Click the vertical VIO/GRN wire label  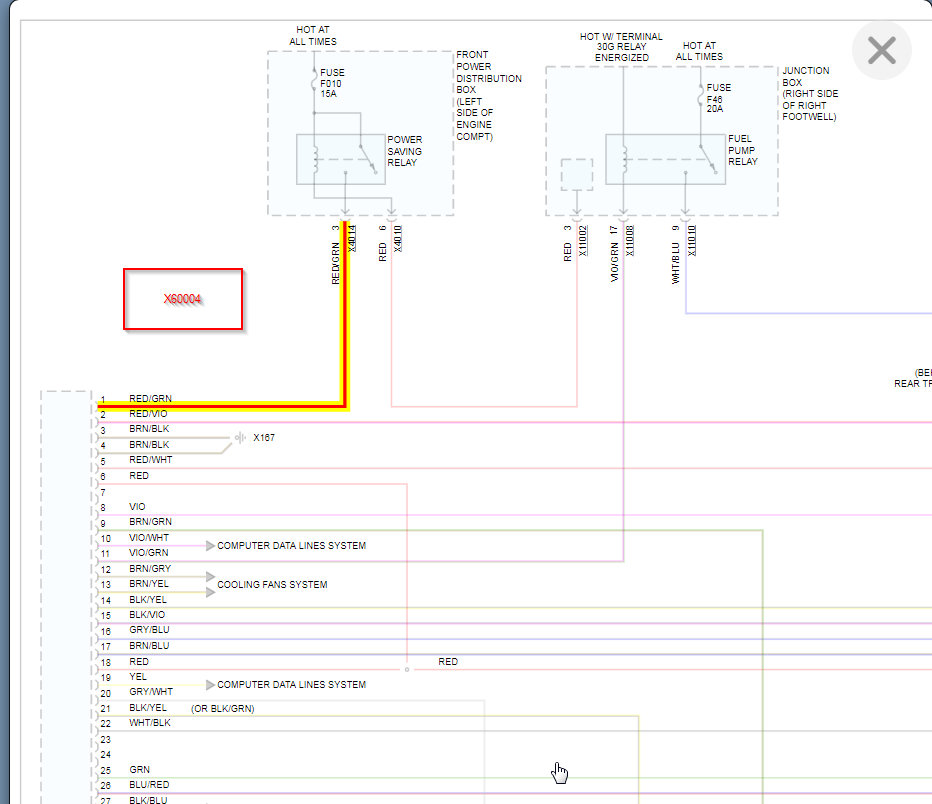(614, 261)
